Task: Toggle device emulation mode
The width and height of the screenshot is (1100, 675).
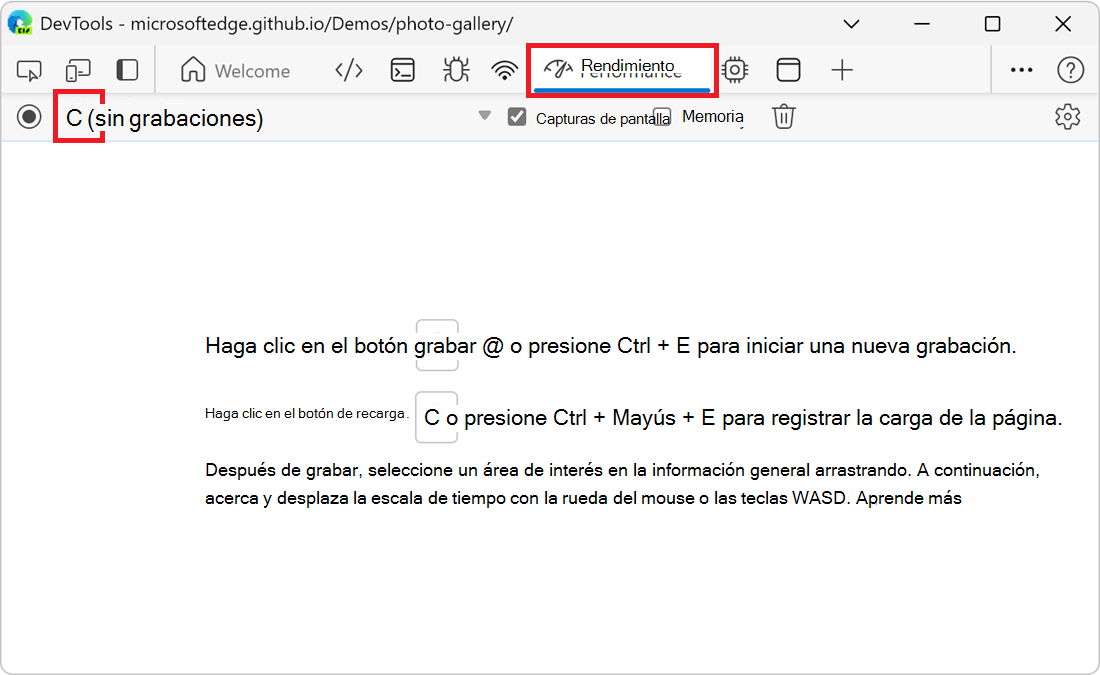Action: tap(78, 70)
